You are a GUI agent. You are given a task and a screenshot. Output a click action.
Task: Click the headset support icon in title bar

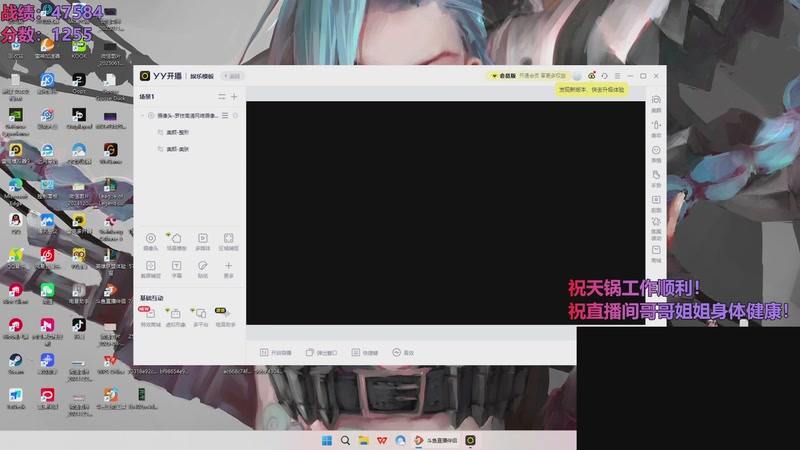[605, 76]
